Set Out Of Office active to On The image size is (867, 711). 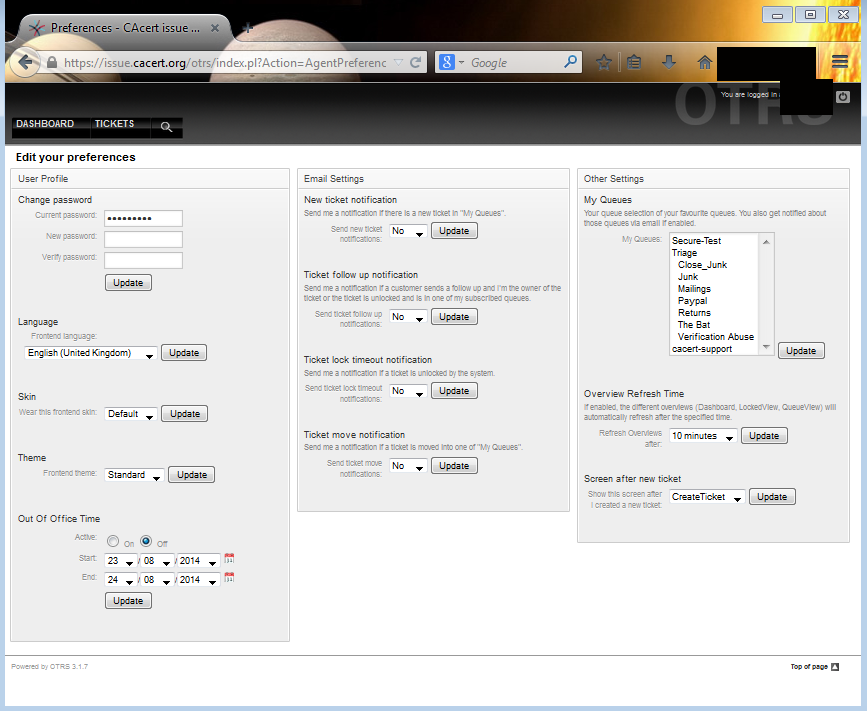pos(113,541)
